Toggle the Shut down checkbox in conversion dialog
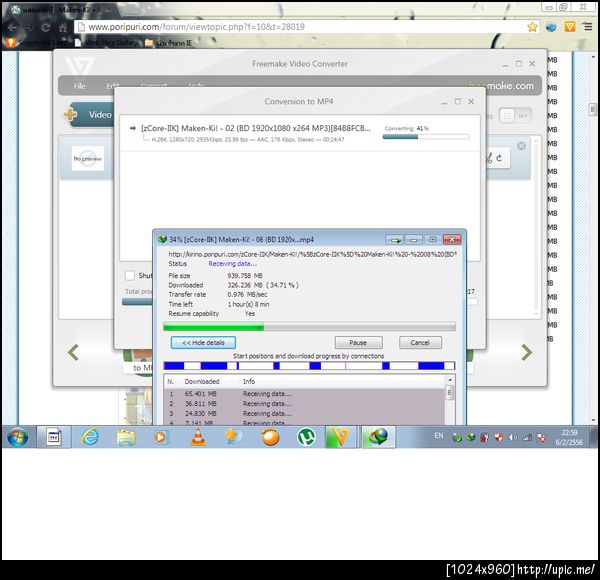The image size is (600, 580). (130, 275)
